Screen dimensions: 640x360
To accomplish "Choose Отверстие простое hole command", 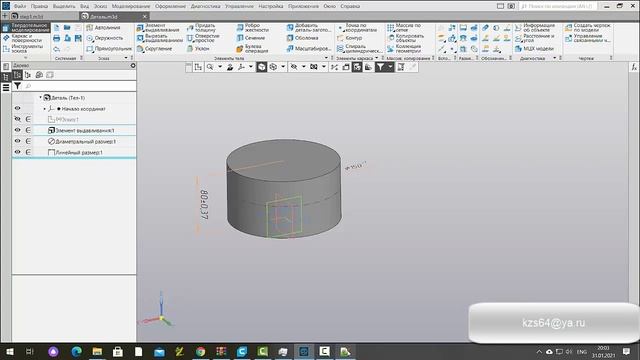I will (203, 38).
